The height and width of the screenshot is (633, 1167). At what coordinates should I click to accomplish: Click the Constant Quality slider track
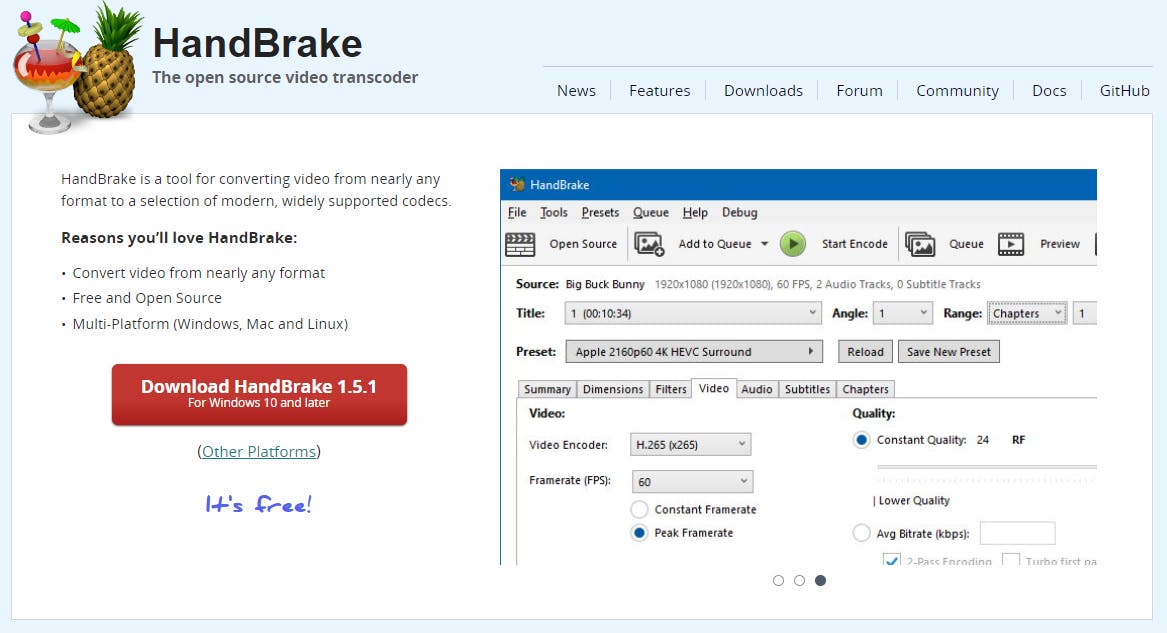click(x=985, y=467)
